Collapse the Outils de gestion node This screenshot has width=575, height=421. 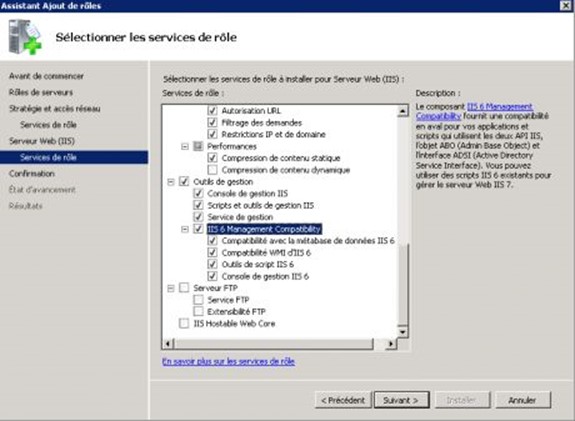coord(171,182)
